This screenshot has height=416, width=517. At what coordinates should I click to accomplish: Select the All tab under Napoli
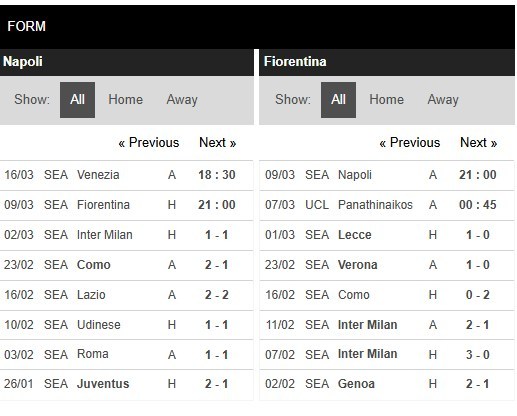coord(77,100)
